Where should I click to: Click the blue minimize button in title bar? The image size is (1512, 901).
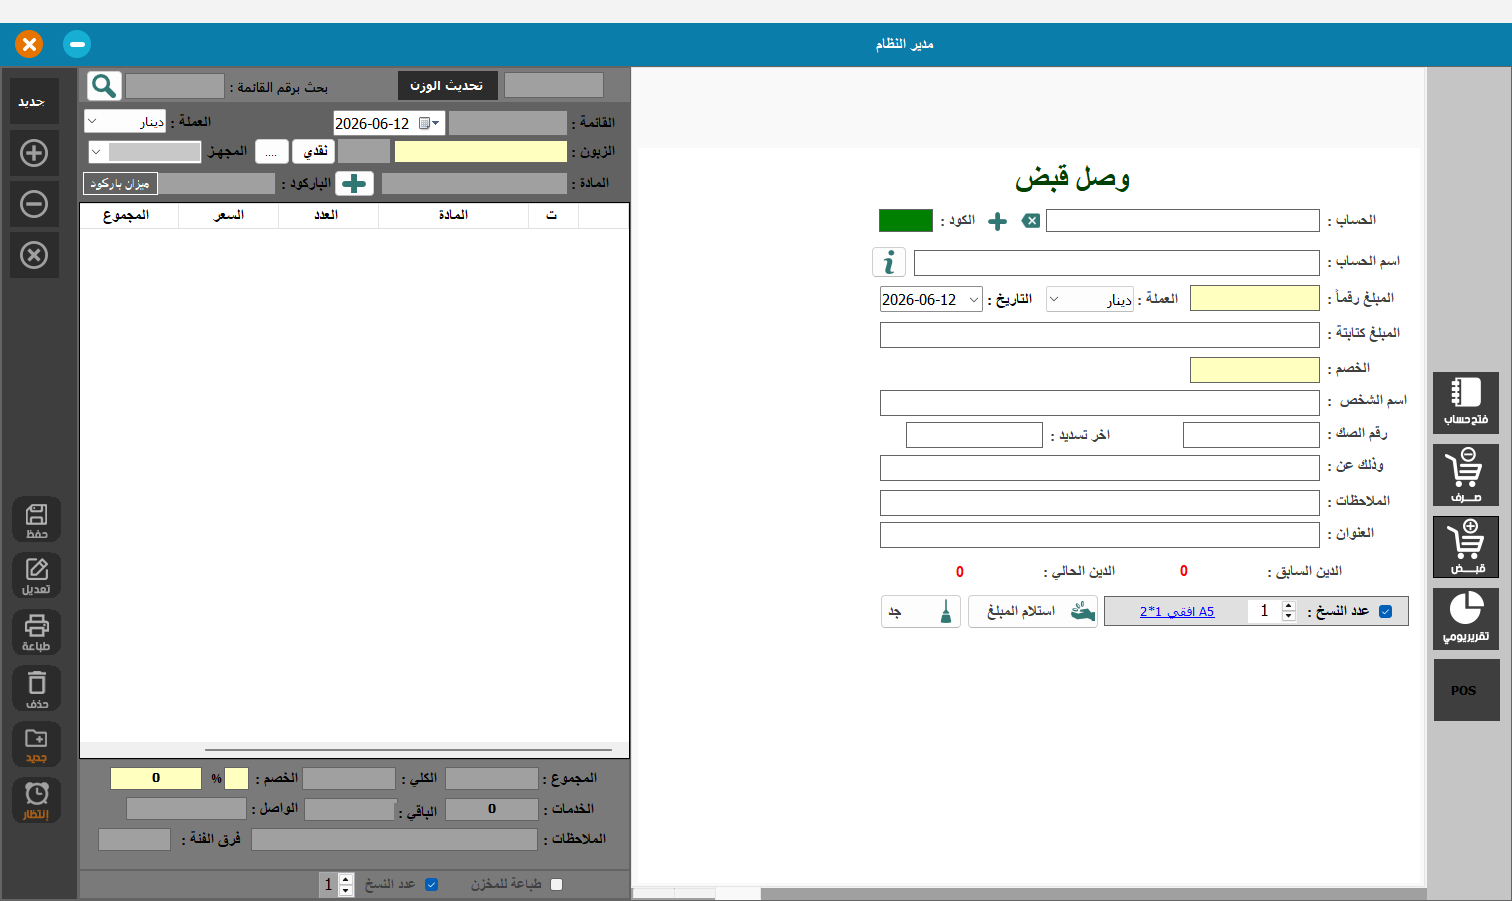click(77, 44)
